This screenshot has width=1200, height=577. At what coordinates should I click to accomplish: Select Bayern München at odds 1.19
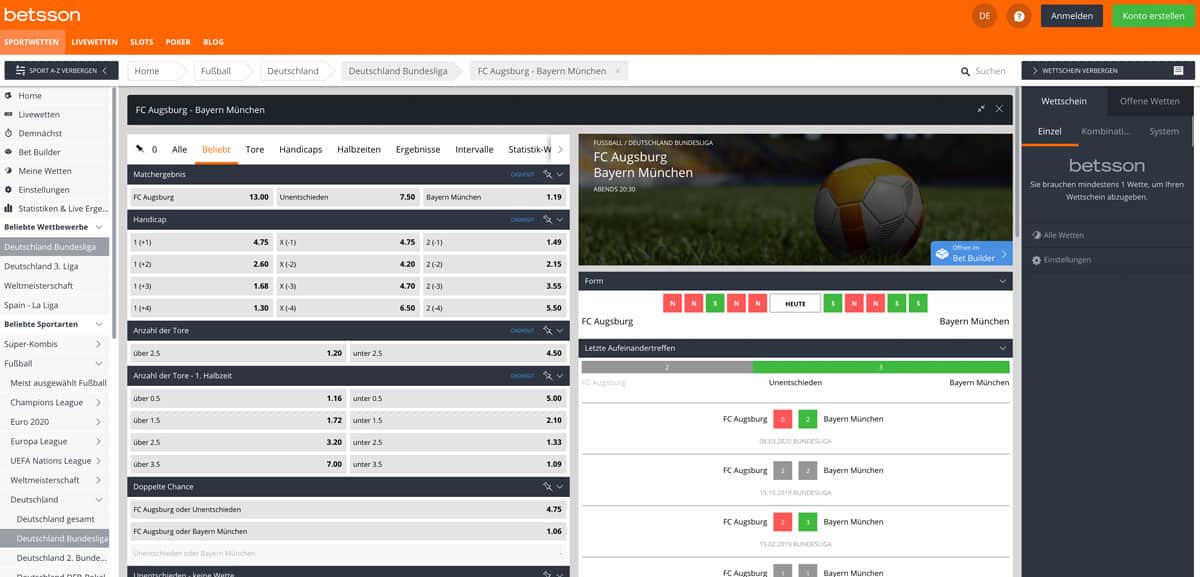click(x=495, y=197)
